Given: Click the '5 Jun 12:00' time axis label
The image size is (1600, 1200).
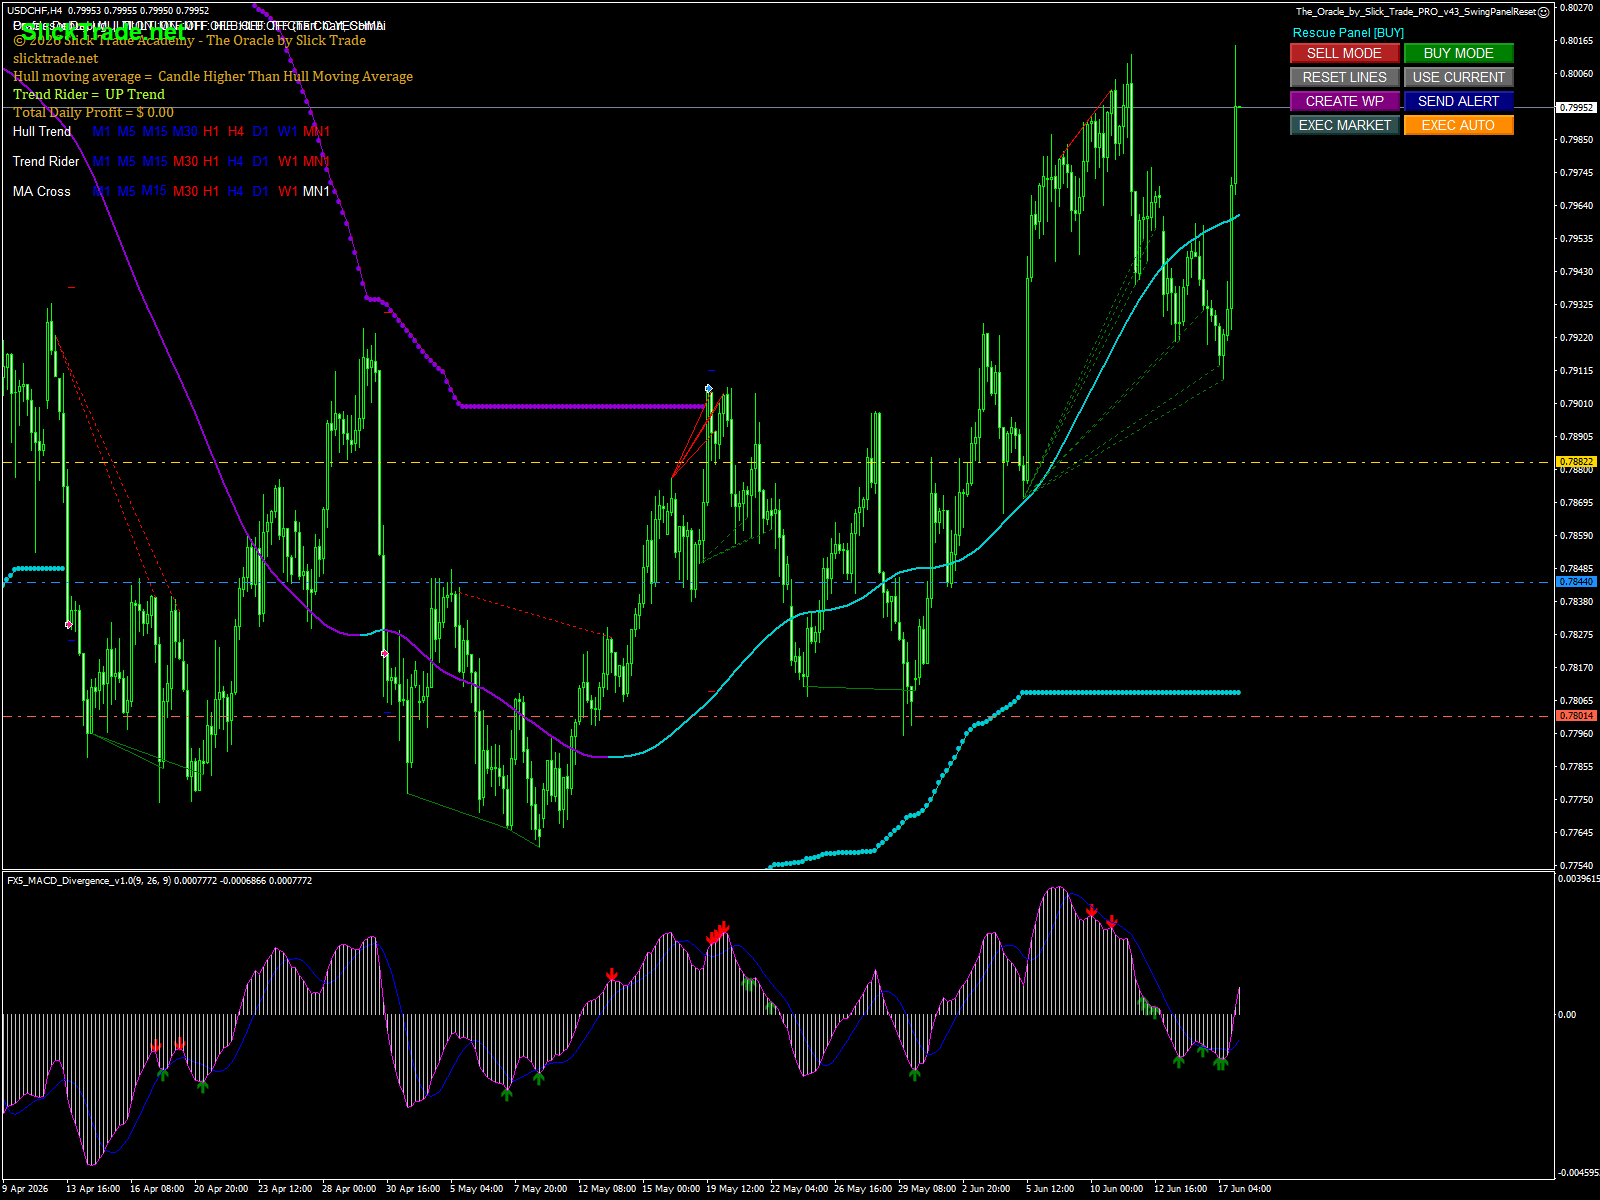Looking at the screenshot, I should (x=1050, y=1189).
